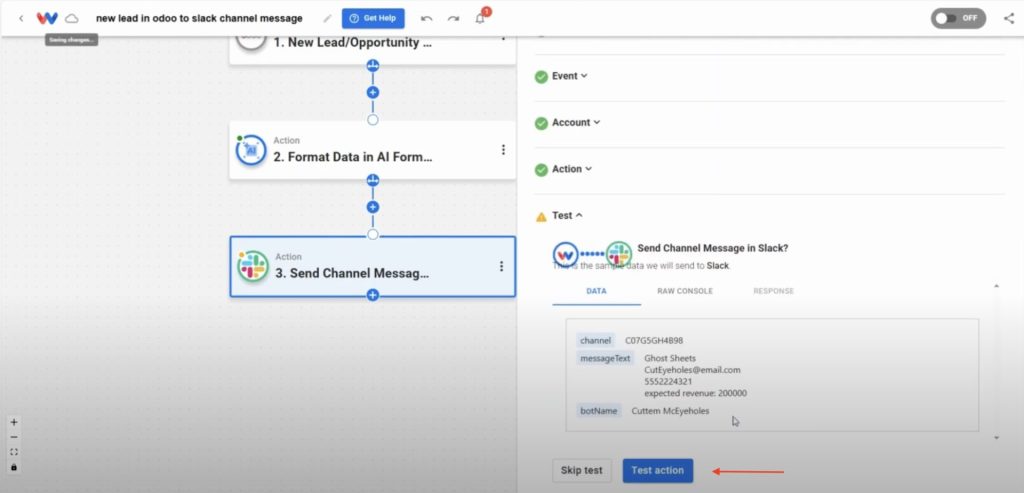1024x493 pixels.
Task: Click the channel field label
Action: pyautogui.click(x=596, y=340)
